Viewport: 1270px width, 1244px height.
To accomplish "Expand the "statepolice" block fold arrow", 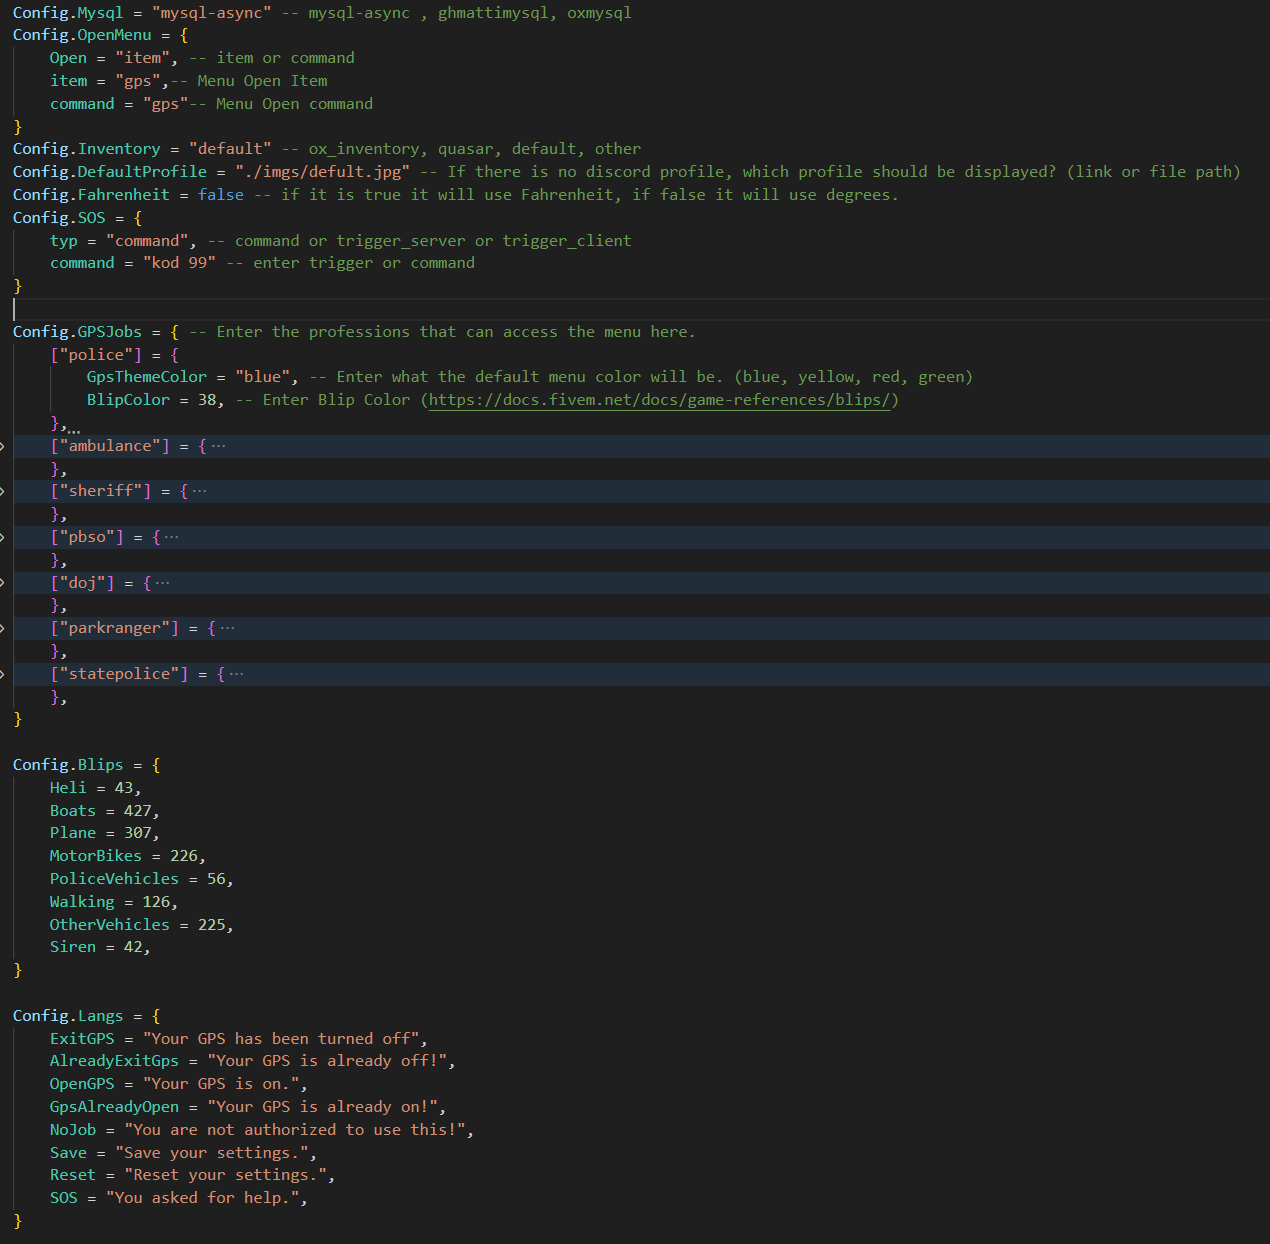I will (x=3, y=674).
